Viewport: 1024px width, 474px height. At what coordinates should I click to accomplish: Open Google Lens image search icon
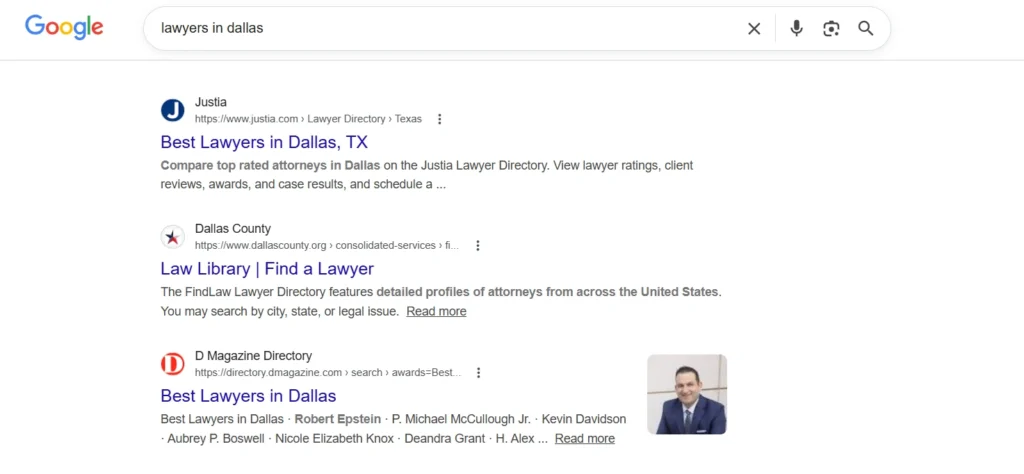tap(831, 29)
